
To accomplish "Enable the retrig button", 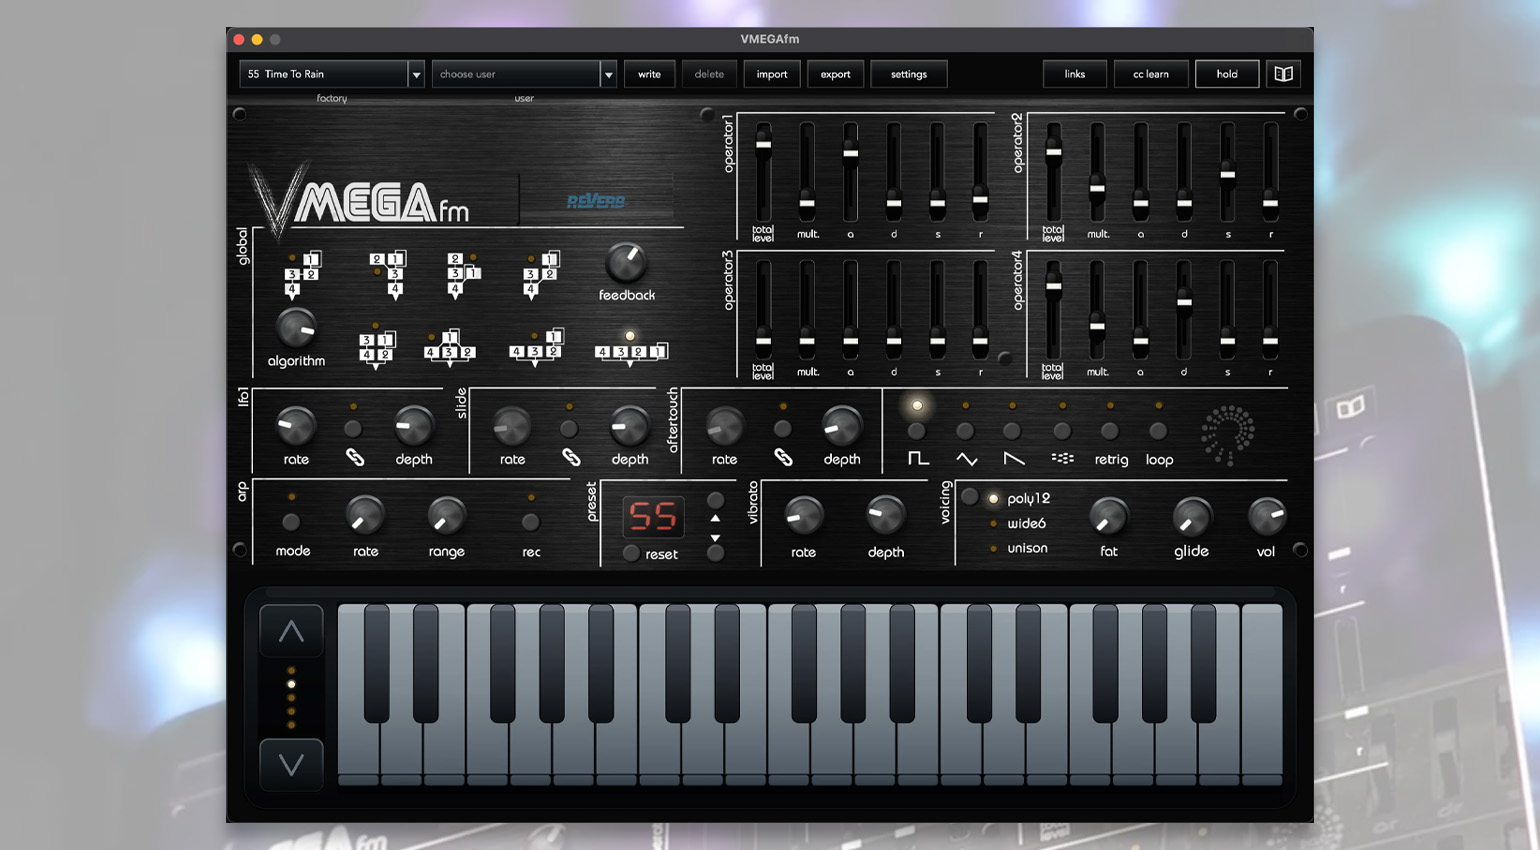I will [1109, 431].
